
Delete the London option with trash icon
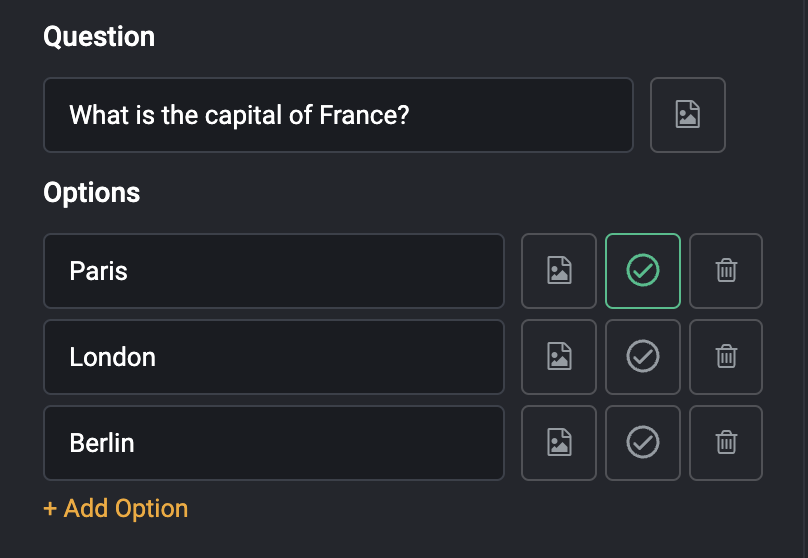coord(726,357)
